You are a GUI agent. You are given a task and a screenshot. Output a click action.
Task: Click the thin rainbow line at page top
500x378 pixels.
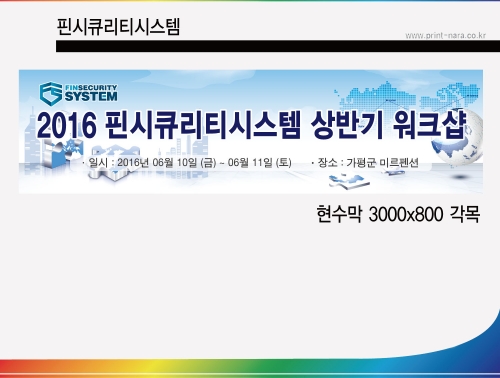pyautogui.click(x=250, y=1)
